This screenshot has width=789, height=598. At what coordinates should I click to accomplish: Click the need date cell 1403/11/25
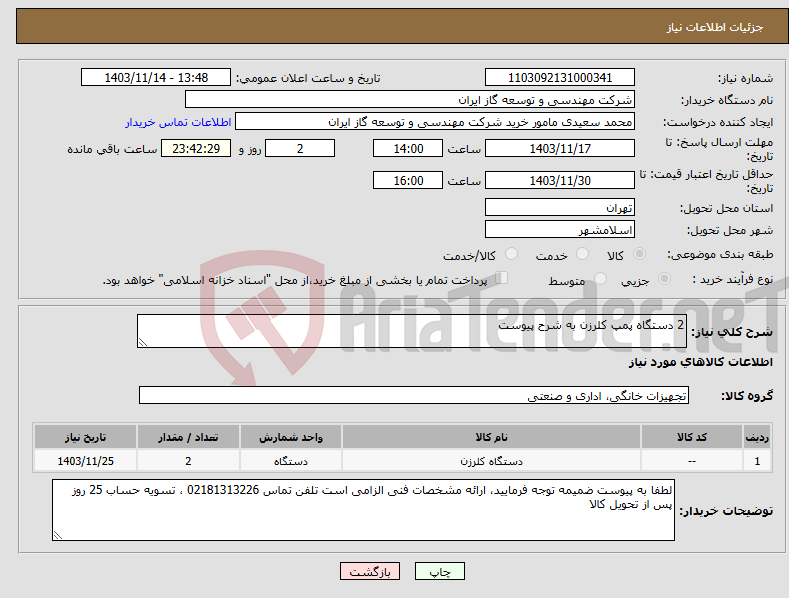(86, 461)
